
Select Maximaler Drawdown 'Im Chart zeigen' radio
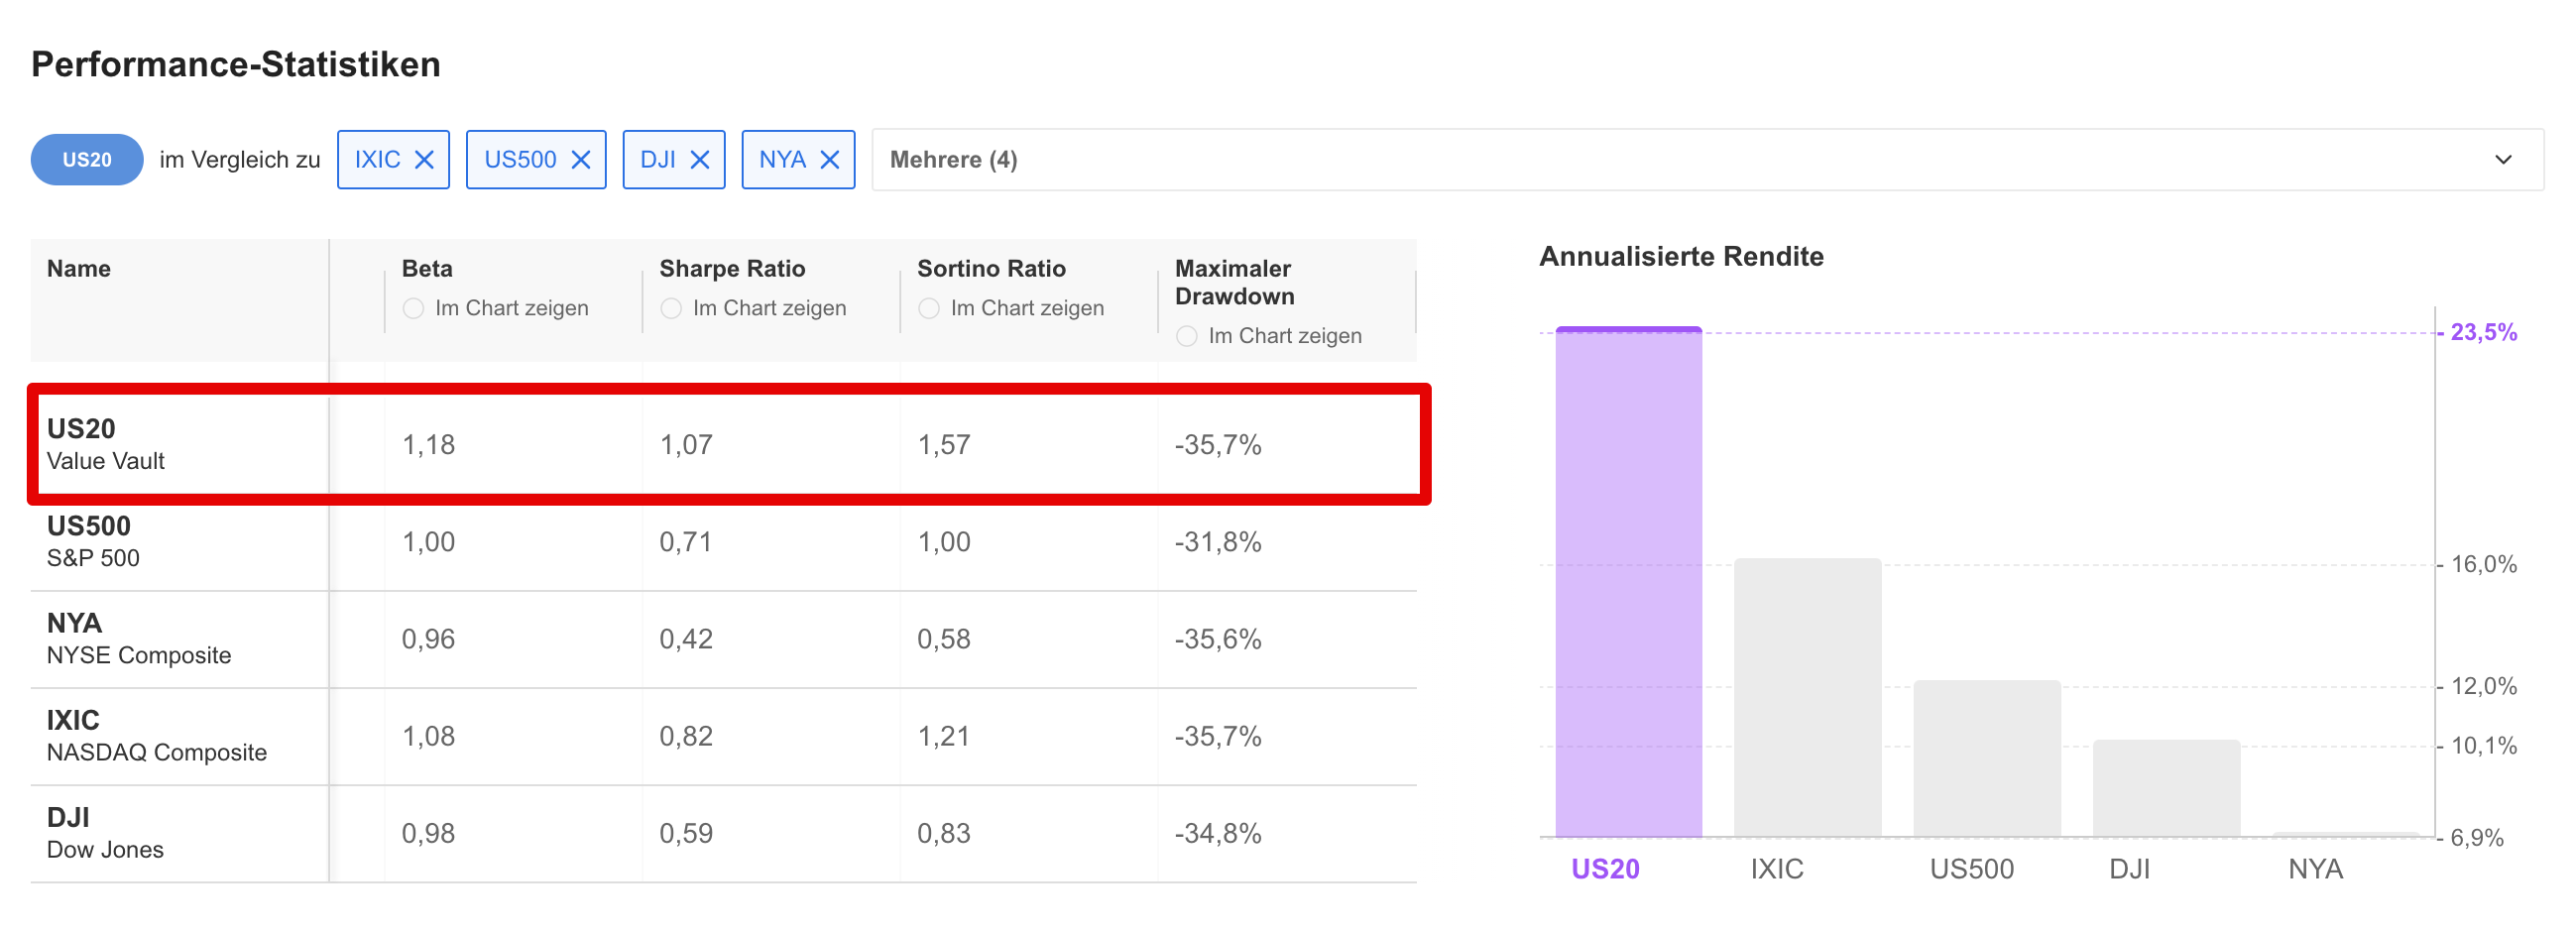pyautogui.click(x=1187, y=337)
